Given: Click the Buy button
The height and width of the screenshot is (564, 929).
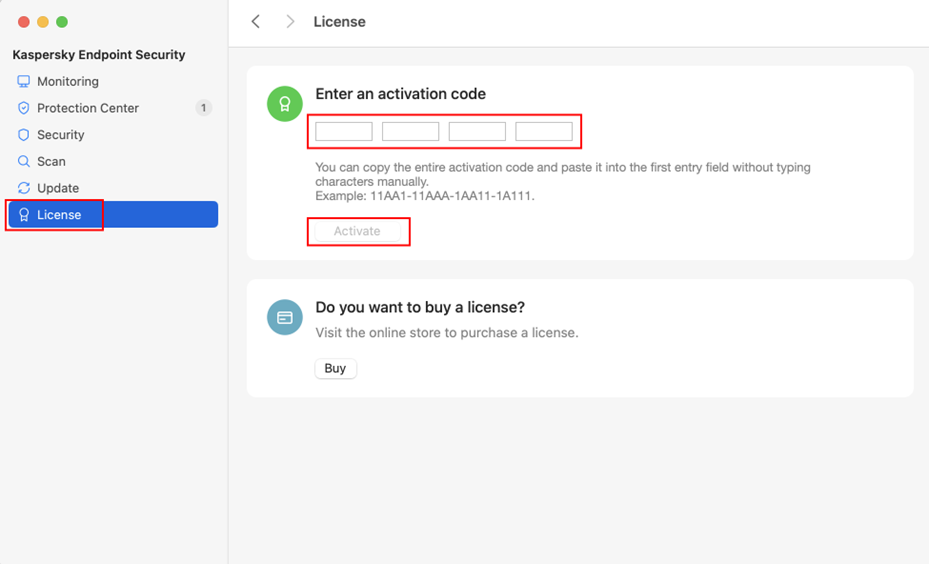Looking at the screenshot, I should [335, 368].
